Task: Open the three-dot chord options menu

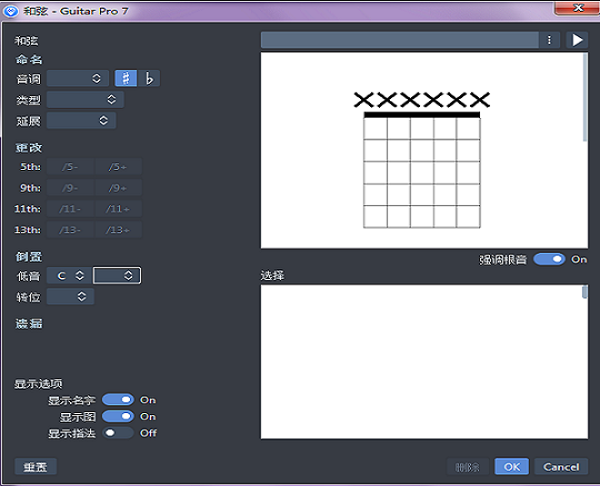Action: tap(549, 40)
